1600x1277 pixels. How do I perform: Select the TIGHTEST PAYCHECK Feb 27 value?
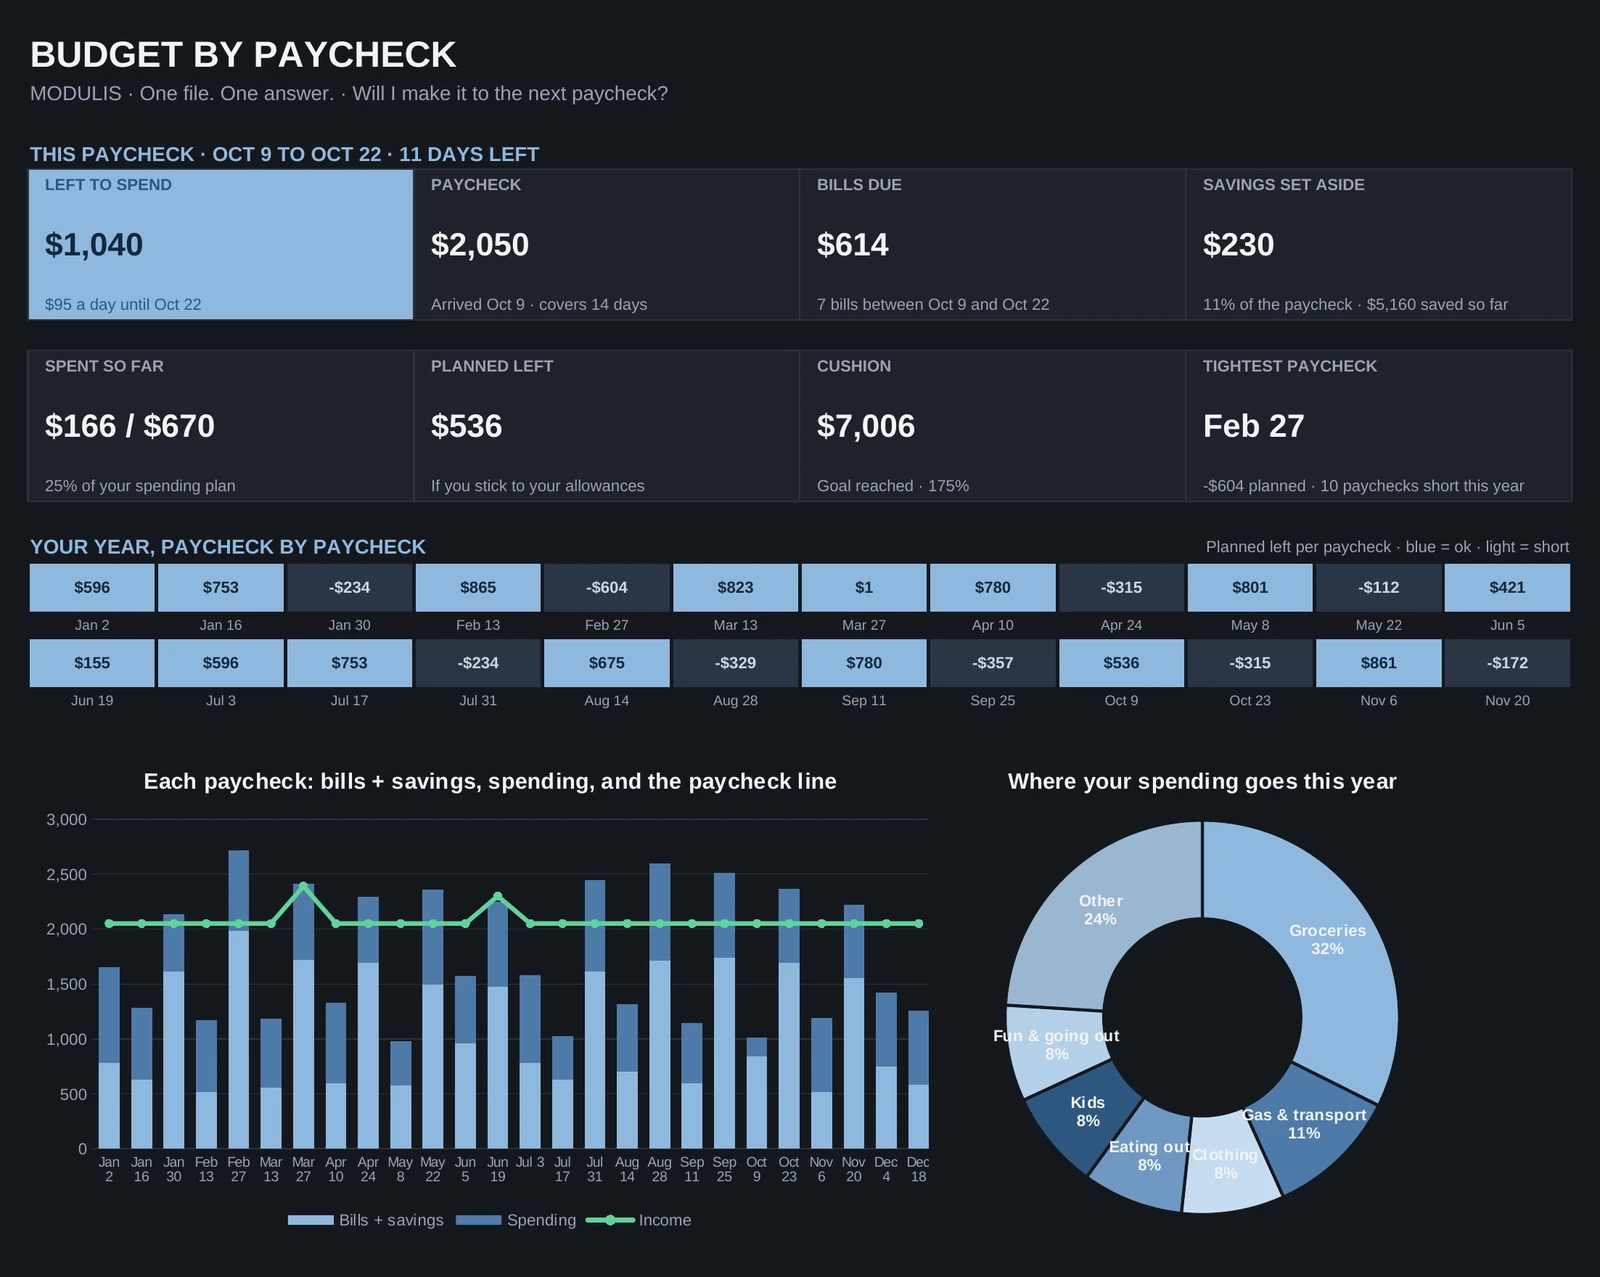click(x=1254, y=426)
